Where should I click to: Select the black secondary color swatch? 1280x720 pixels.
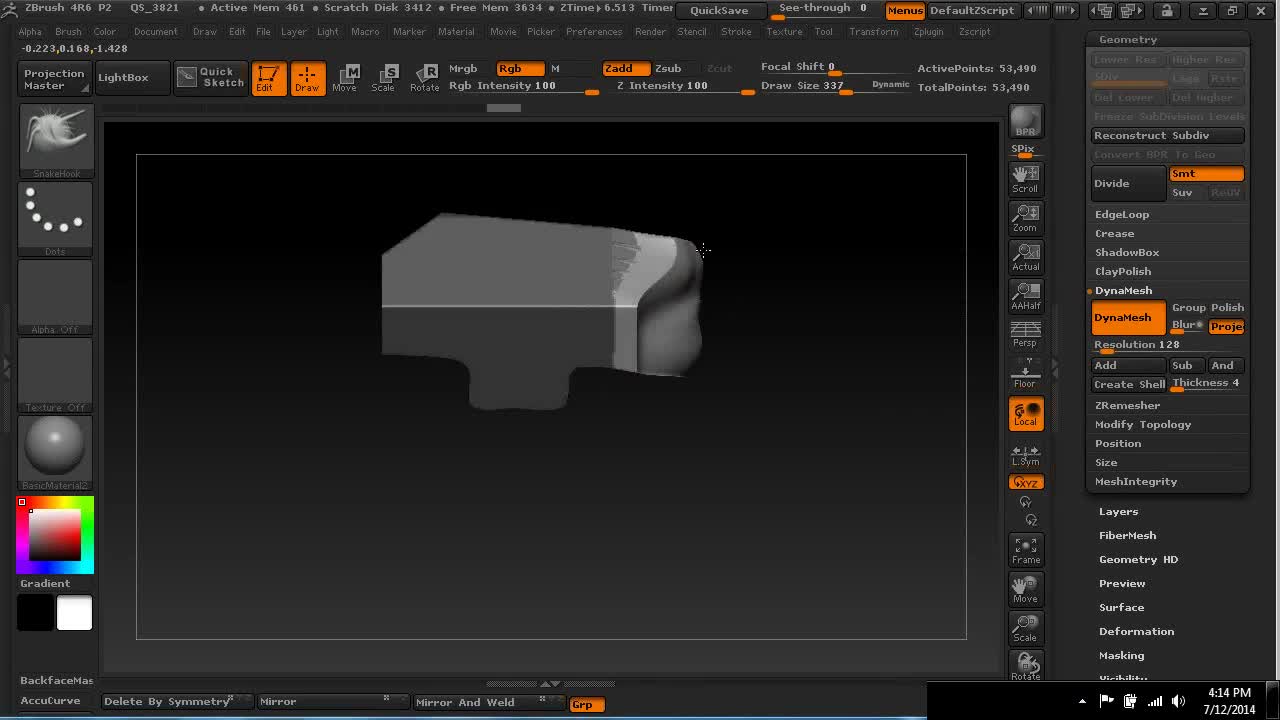point(35,613)
